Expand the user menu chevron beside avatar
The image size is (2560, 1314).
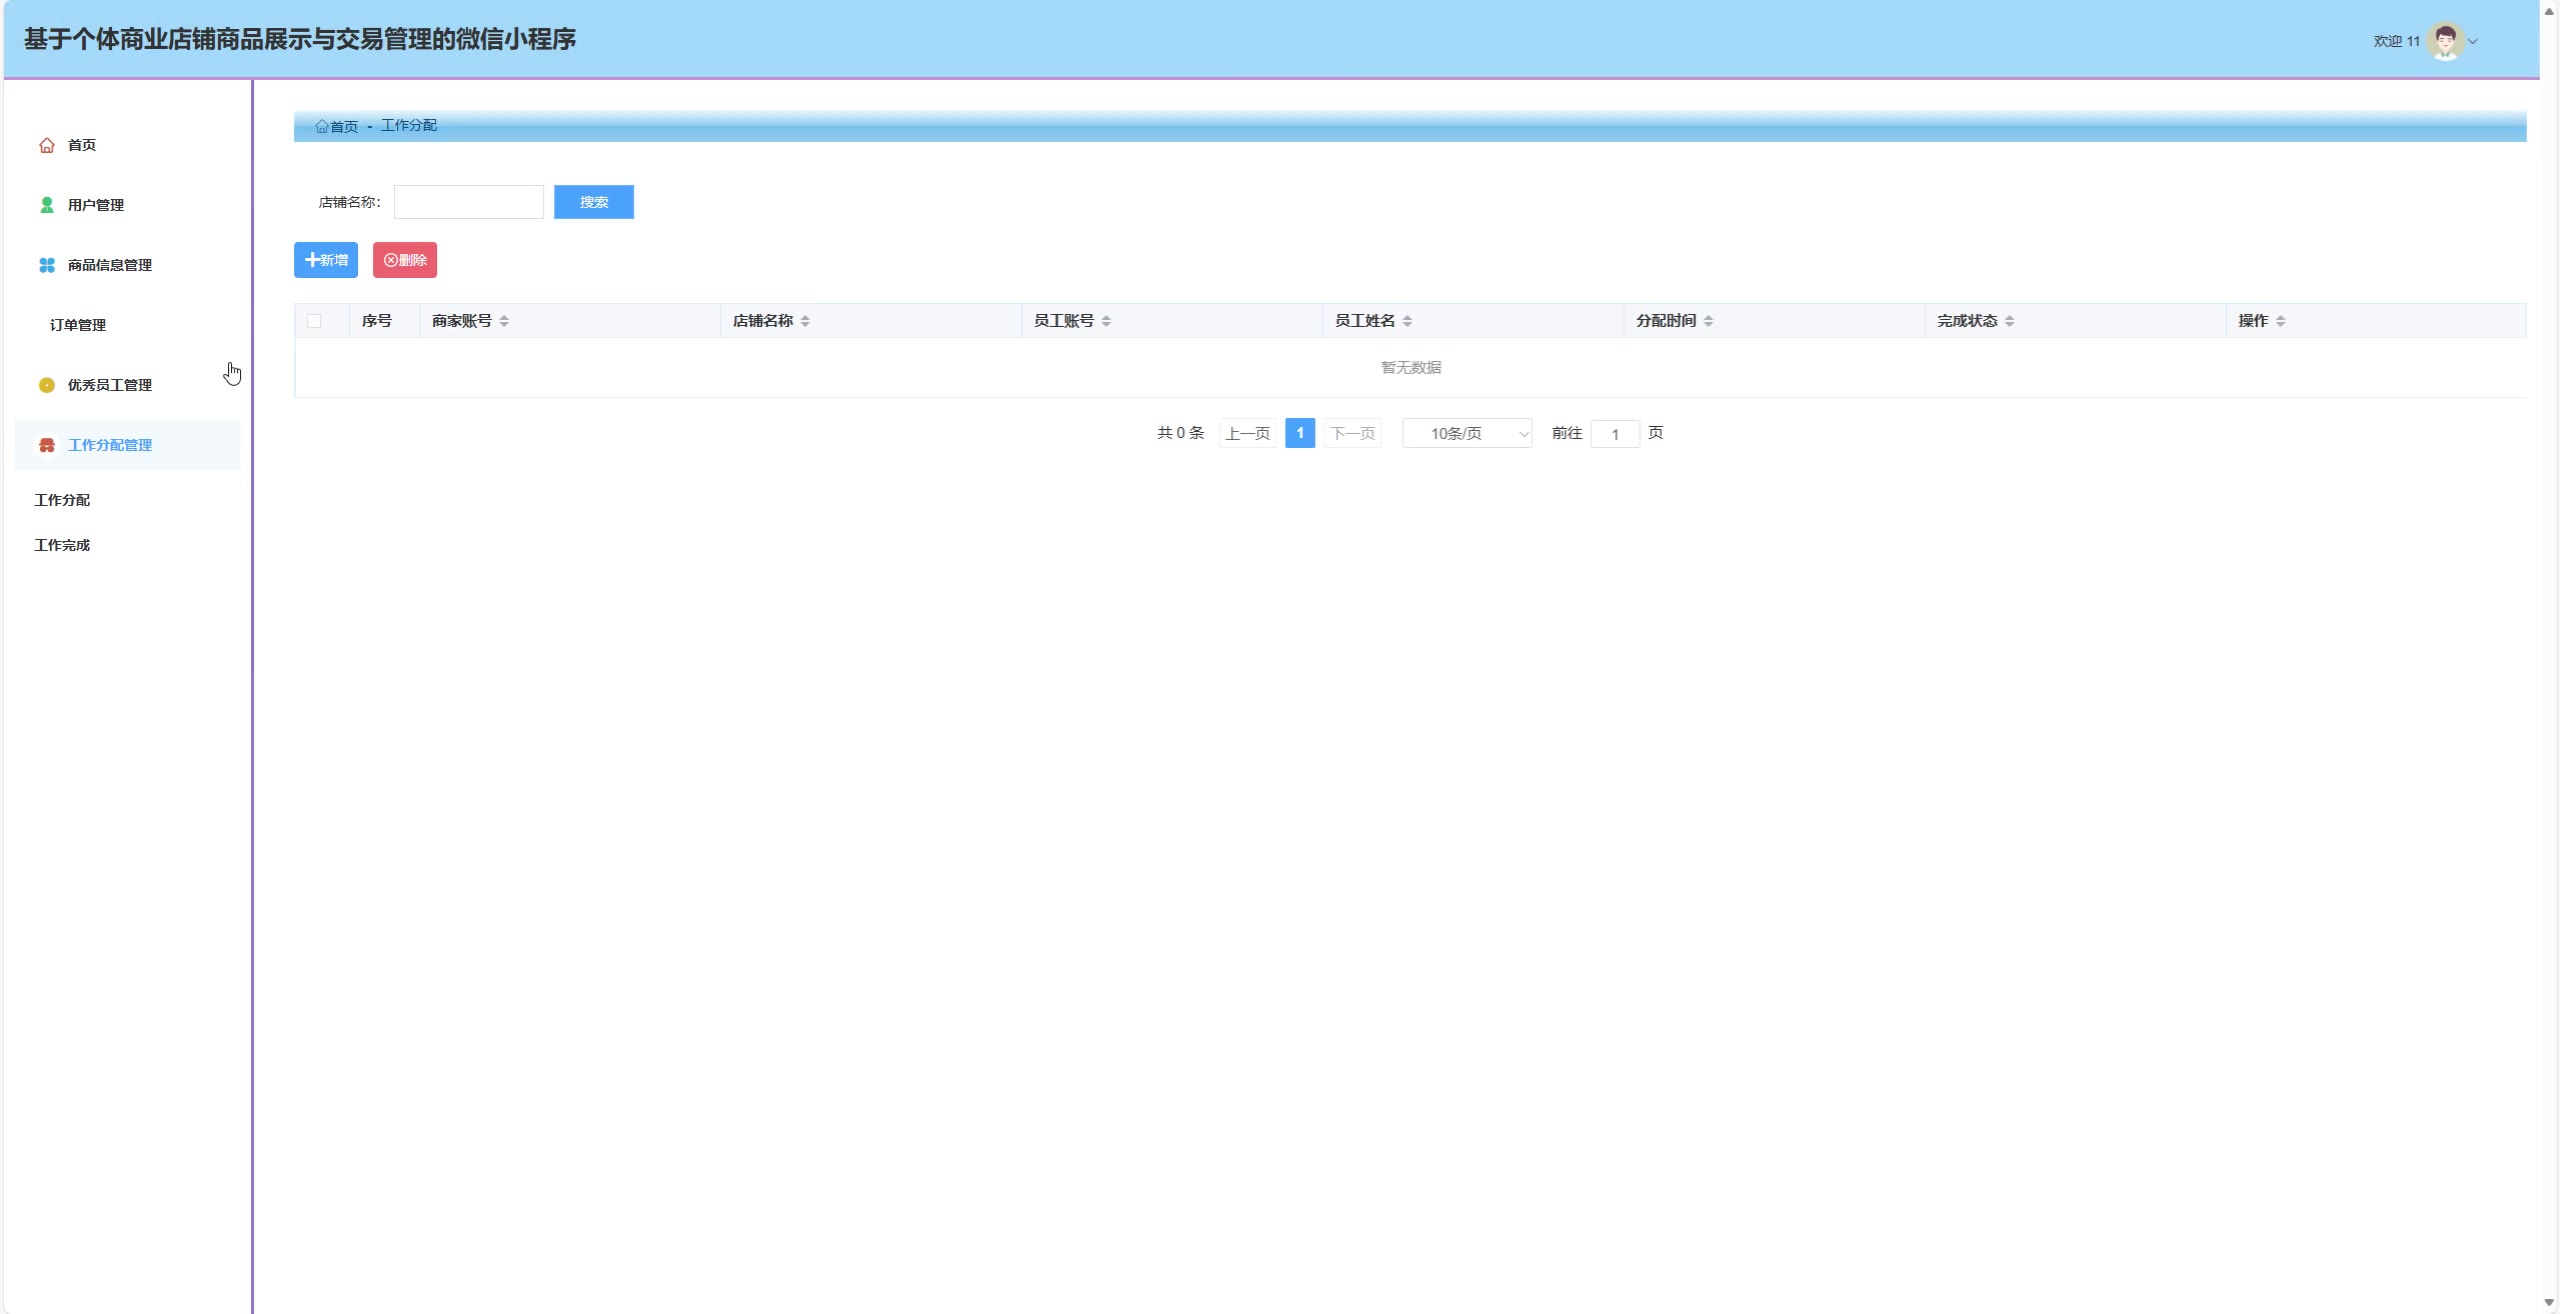click(x=2473, y=41)
